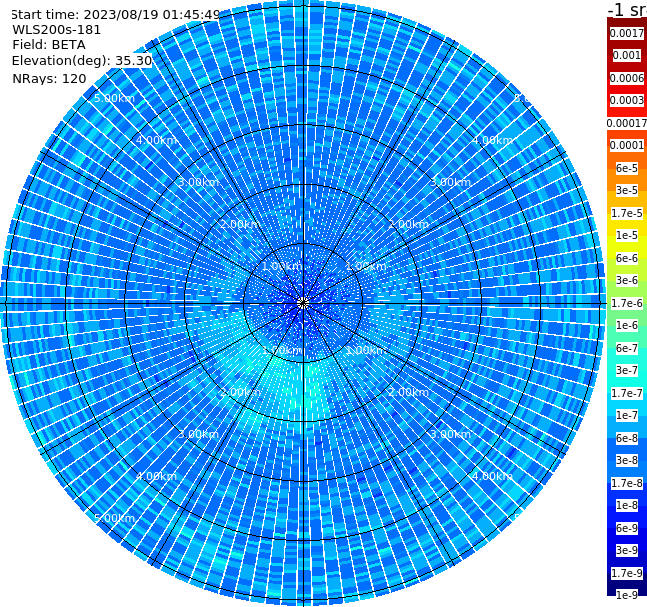Click the southeast 3.00km range ring label

[x=450, y=434]
